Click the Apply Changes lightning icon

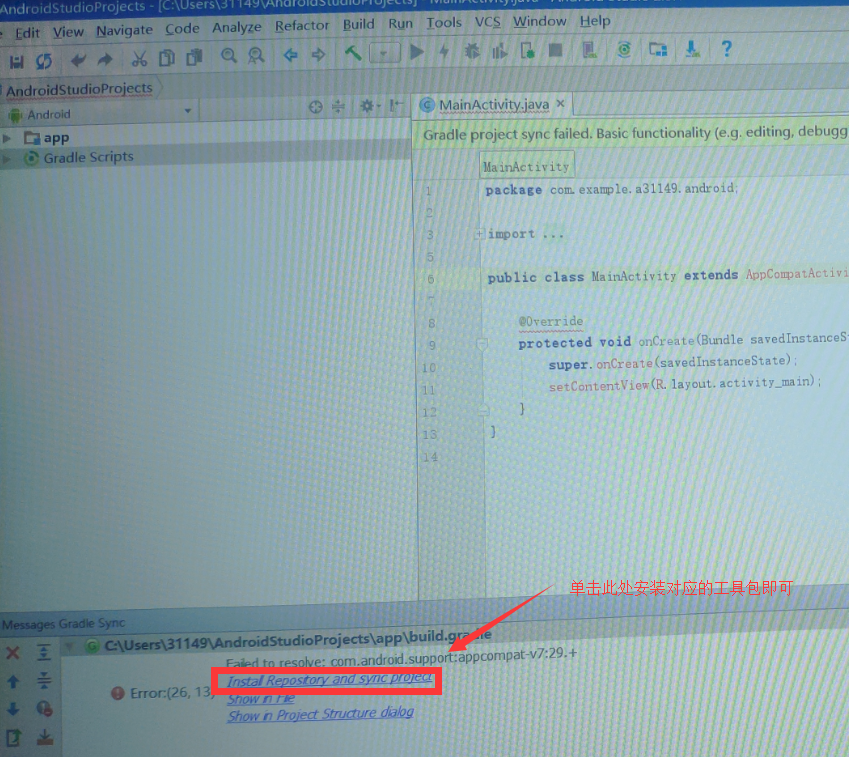[x=445, y=51]
